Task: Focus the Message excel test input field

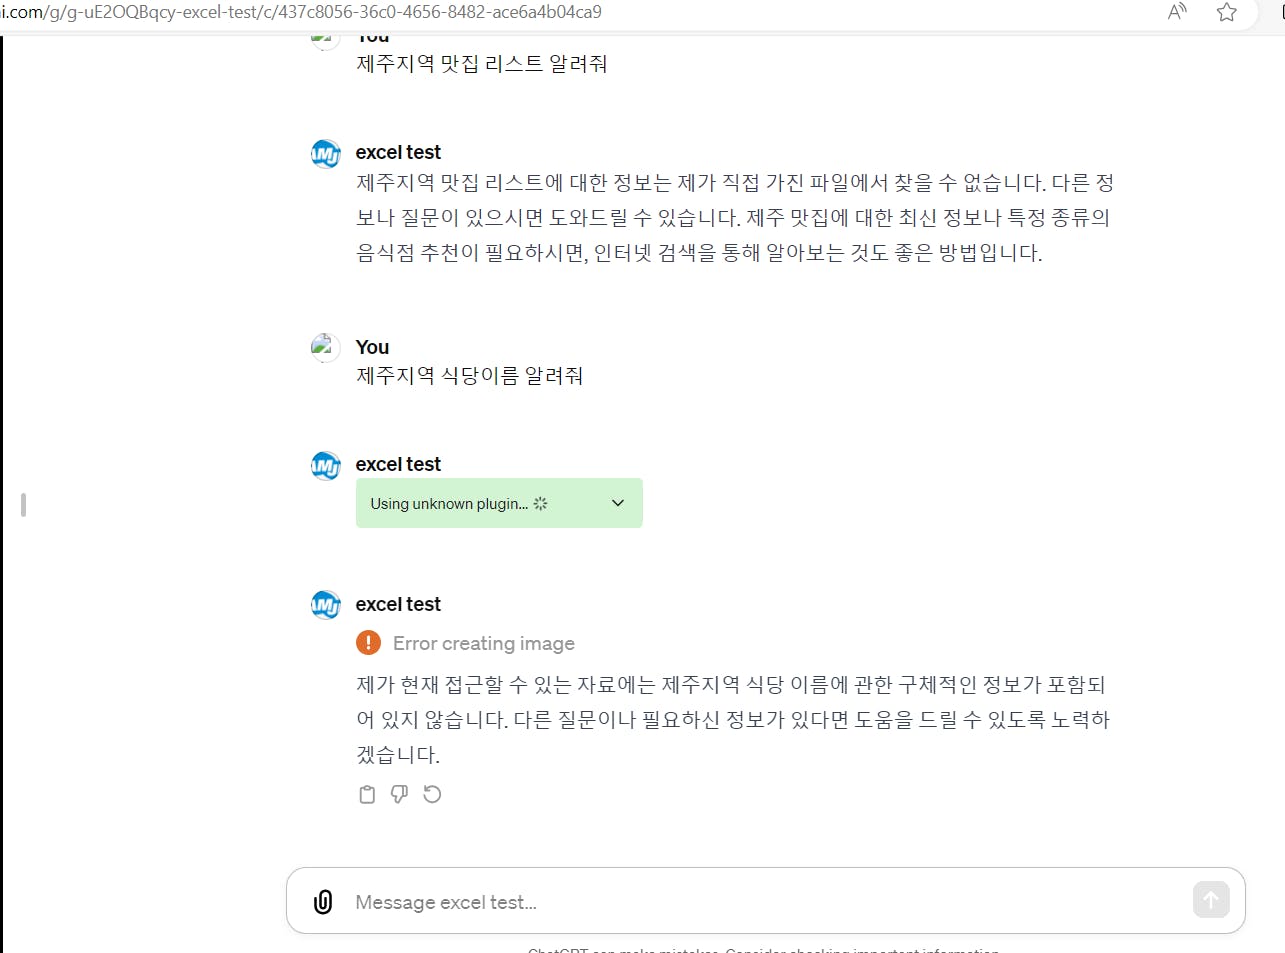Action: (x=760, y=902)
